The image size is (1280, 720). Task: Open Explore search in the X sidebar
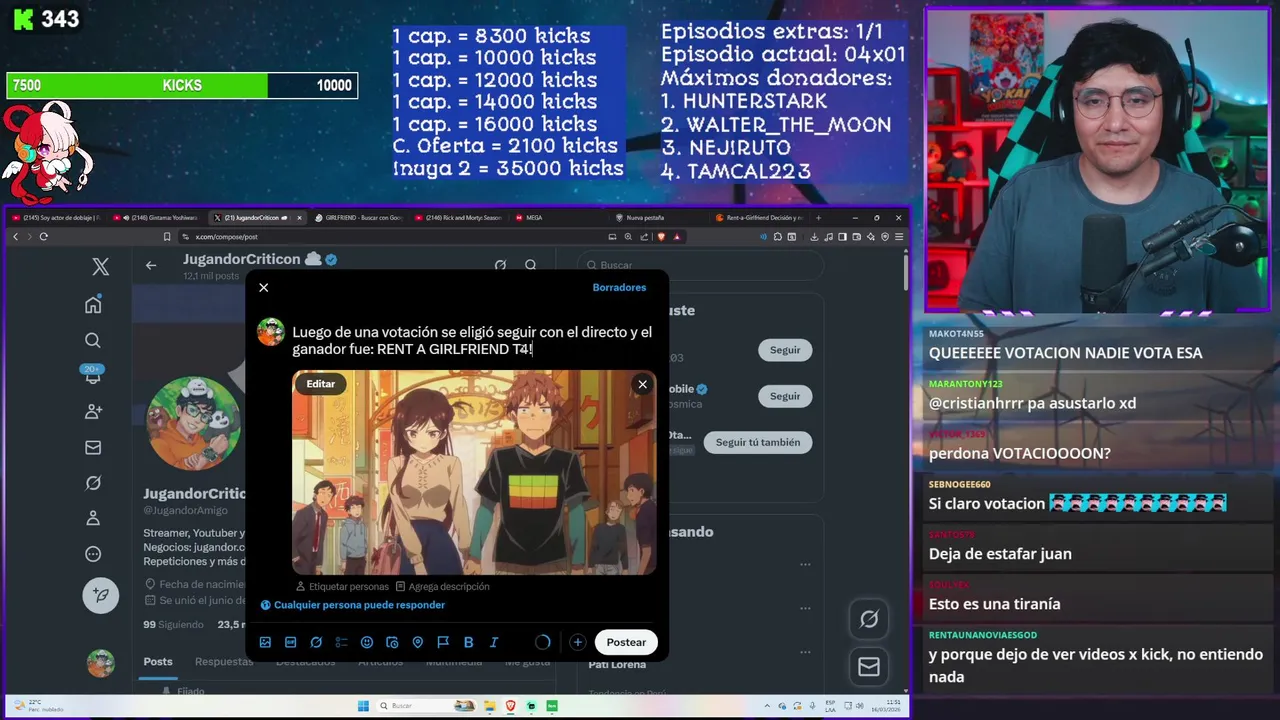point(93,341)
